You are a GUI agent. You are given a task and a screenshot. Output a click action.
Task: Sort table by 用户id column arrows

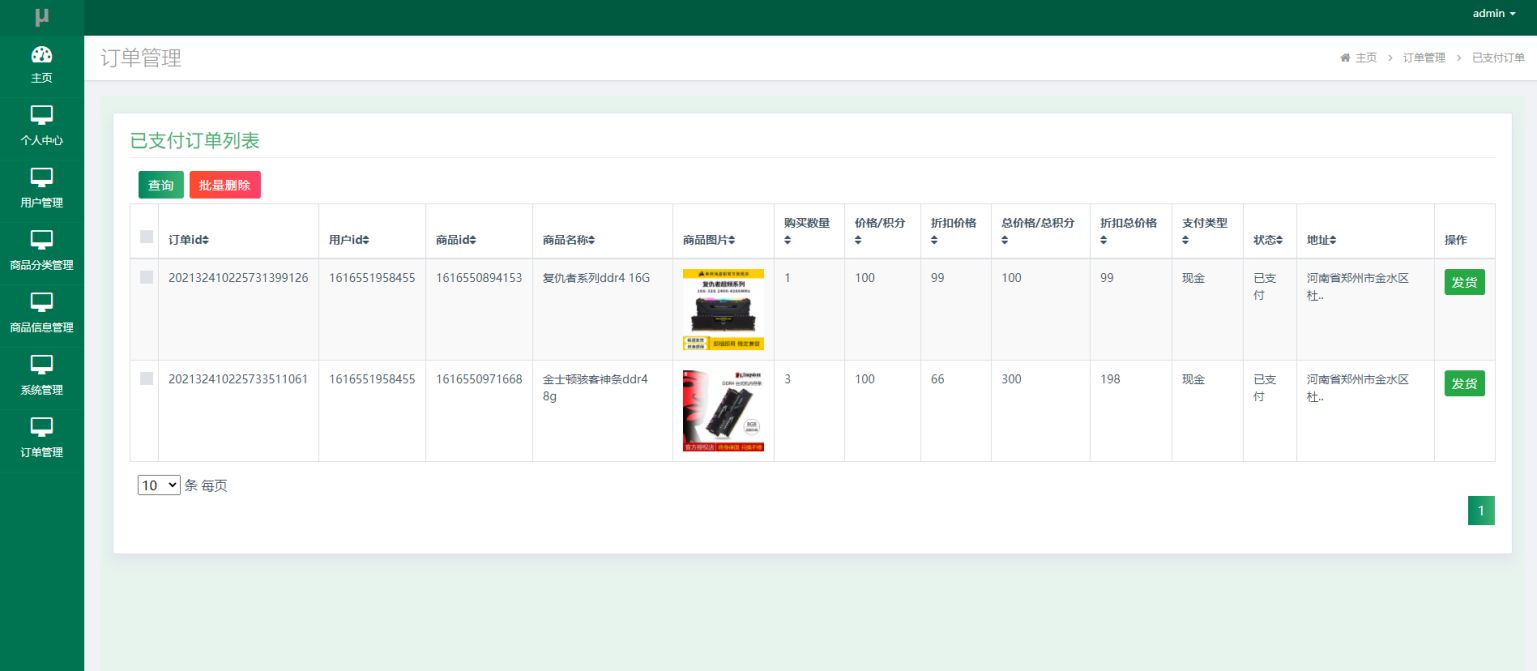[366, 240]
